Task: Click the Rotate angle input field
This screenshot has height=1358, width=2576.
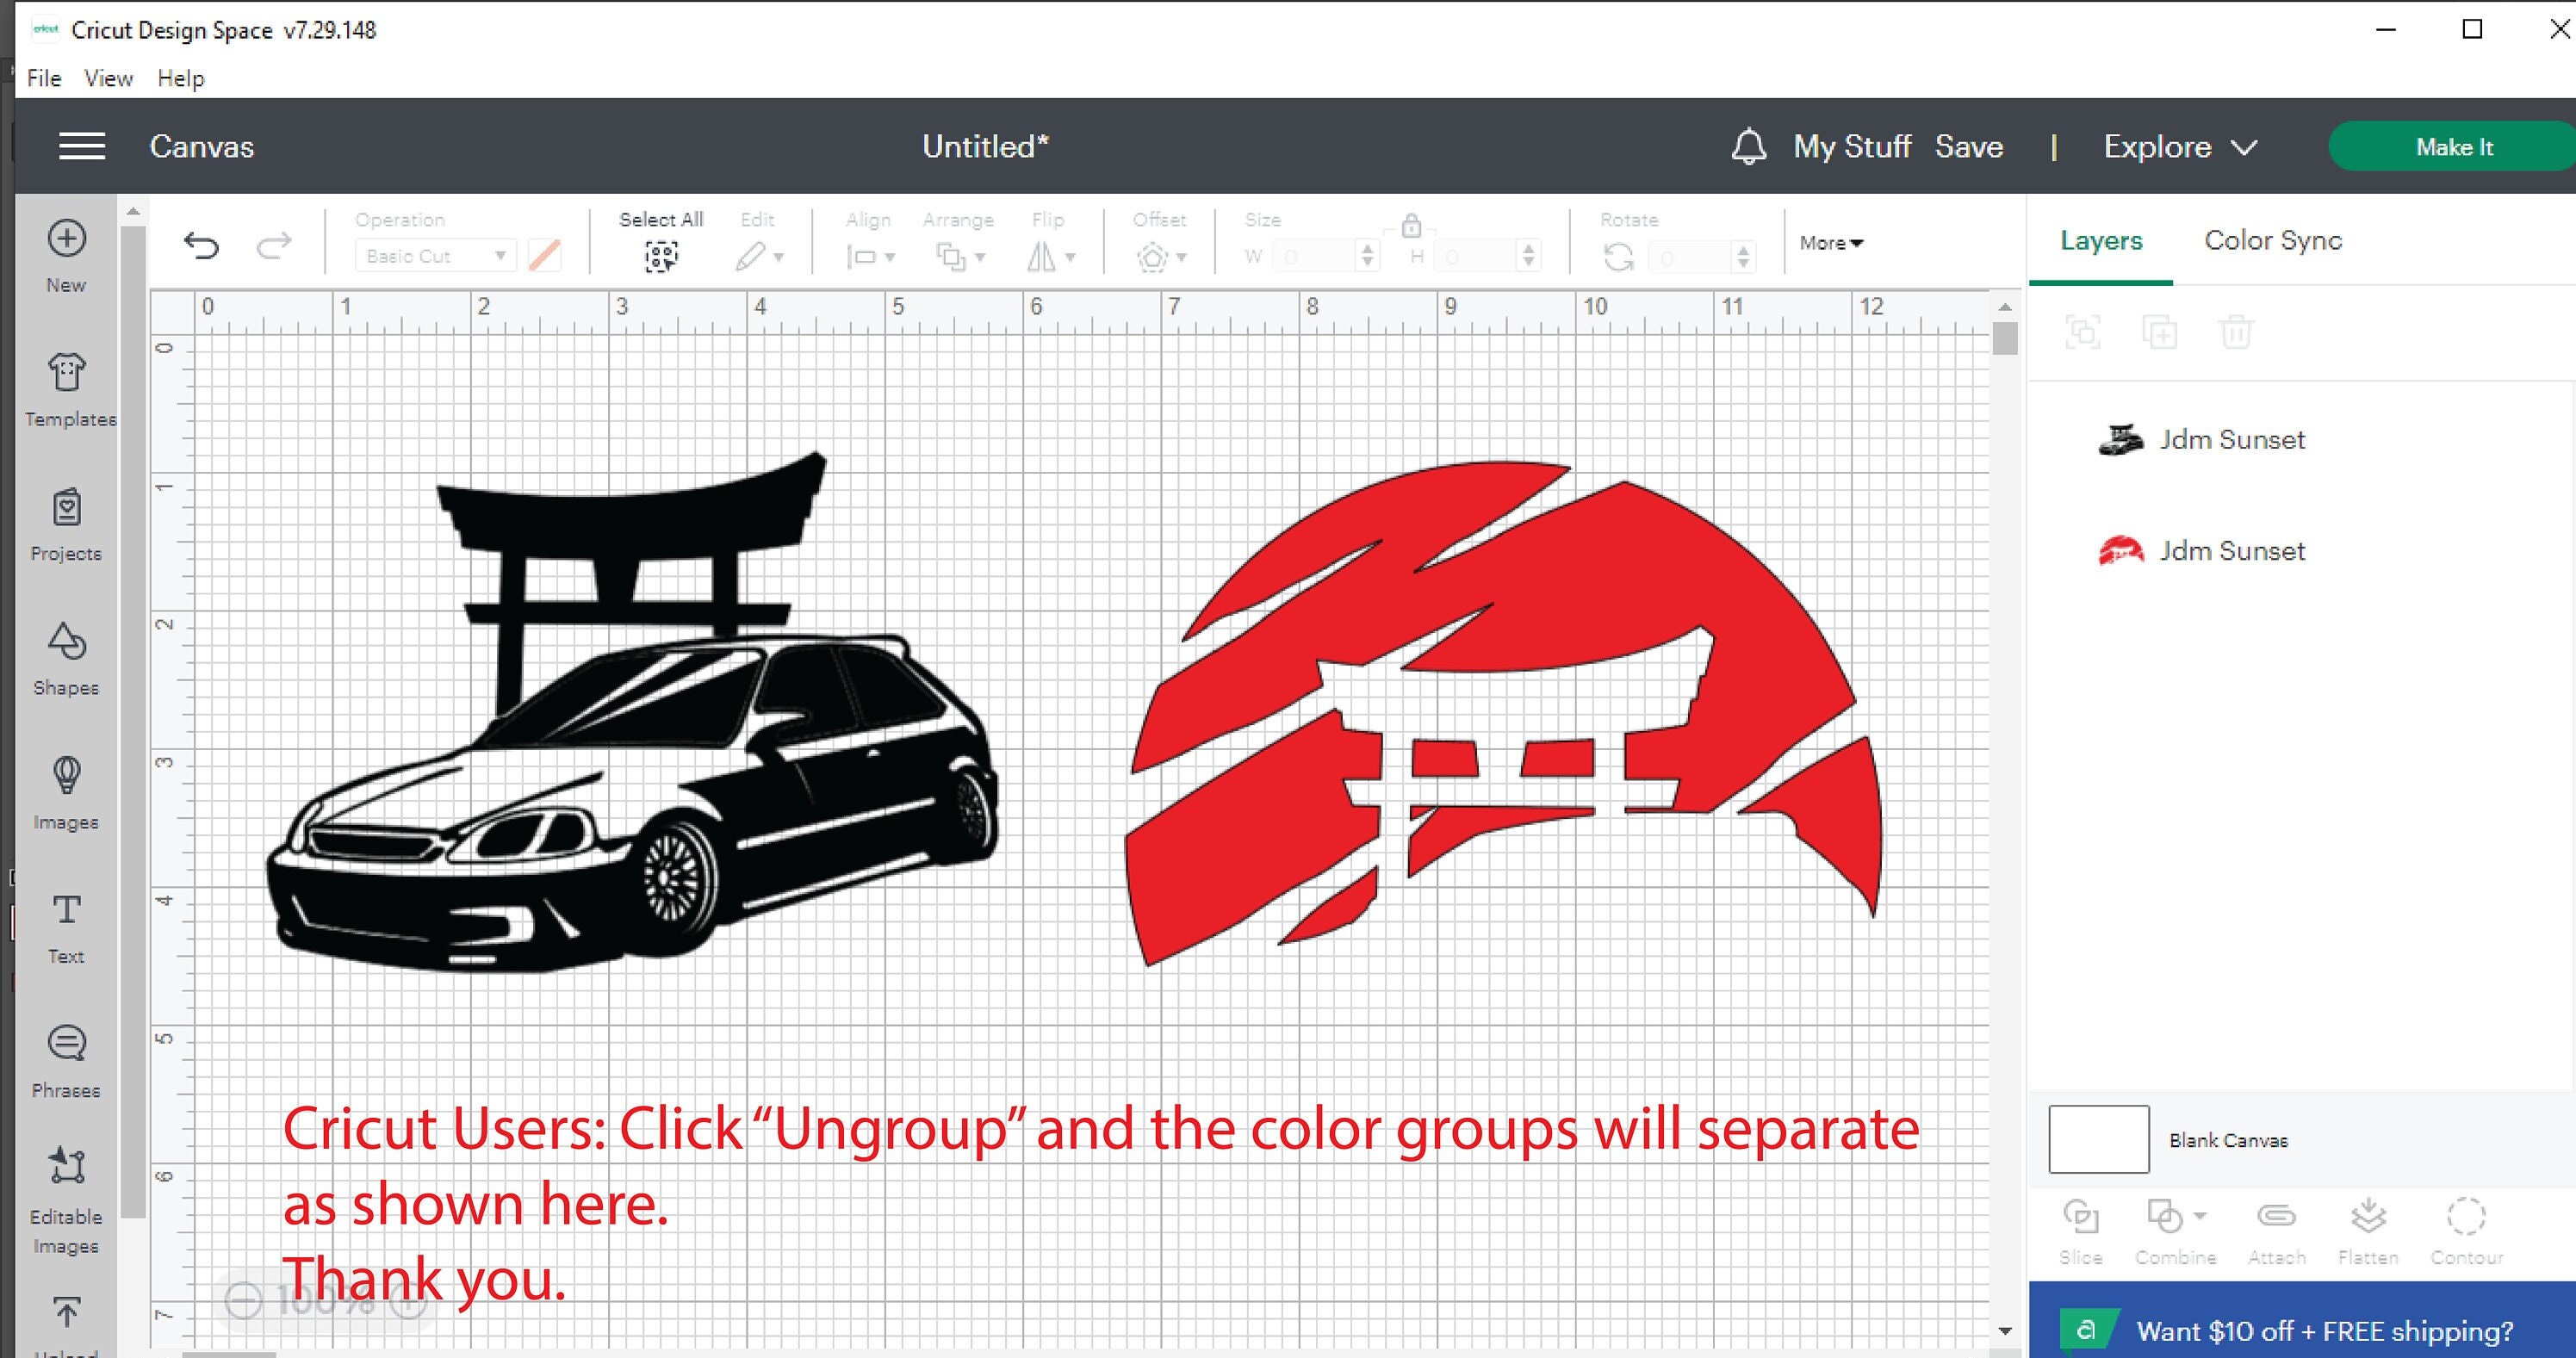Action: pyautogui.click(x=1690, y=258)
